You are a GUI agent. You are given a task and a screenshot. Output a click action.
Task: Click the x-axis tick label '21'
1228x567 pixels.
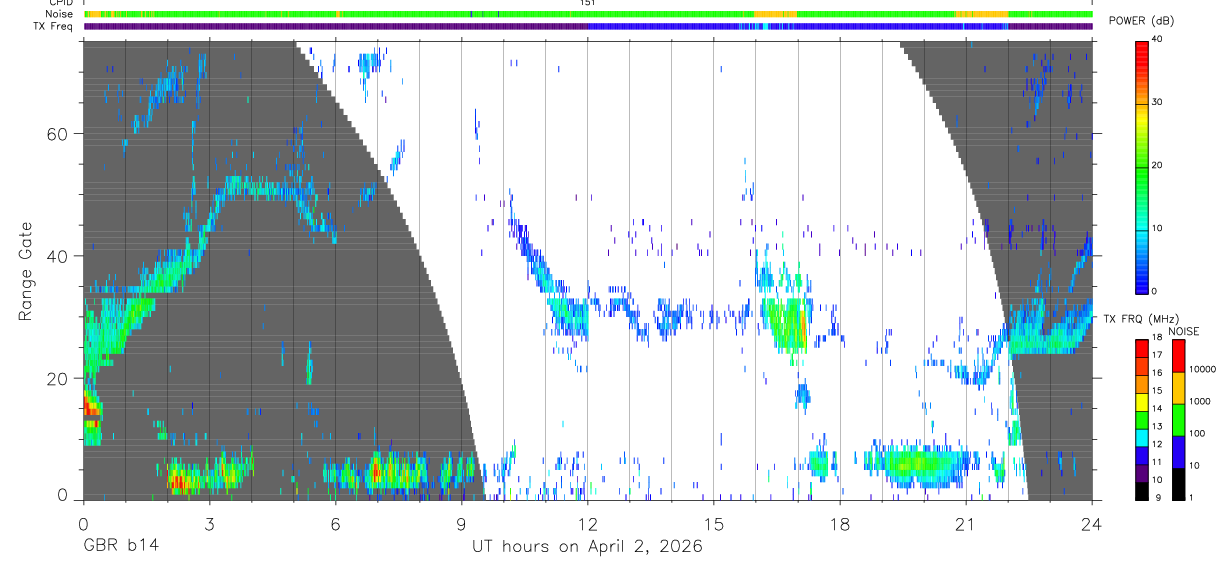coord(966,523)
